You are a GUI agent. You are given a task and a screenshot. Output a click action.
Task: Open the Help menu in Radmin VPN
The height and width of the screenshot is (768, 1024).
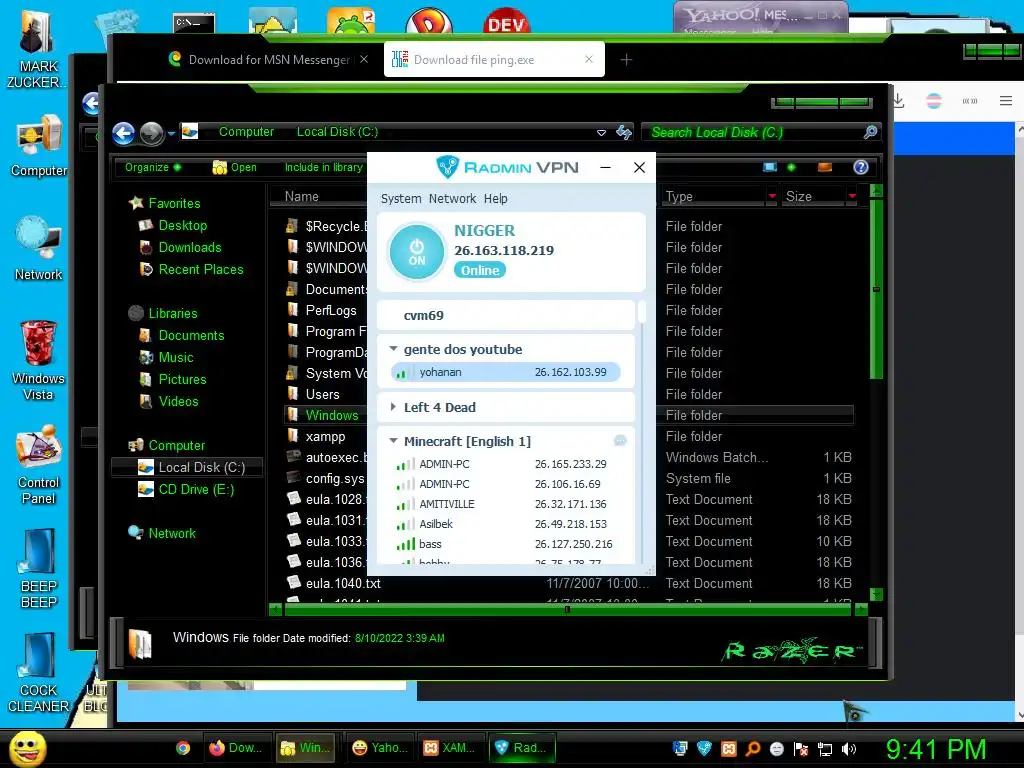[496, 199]
